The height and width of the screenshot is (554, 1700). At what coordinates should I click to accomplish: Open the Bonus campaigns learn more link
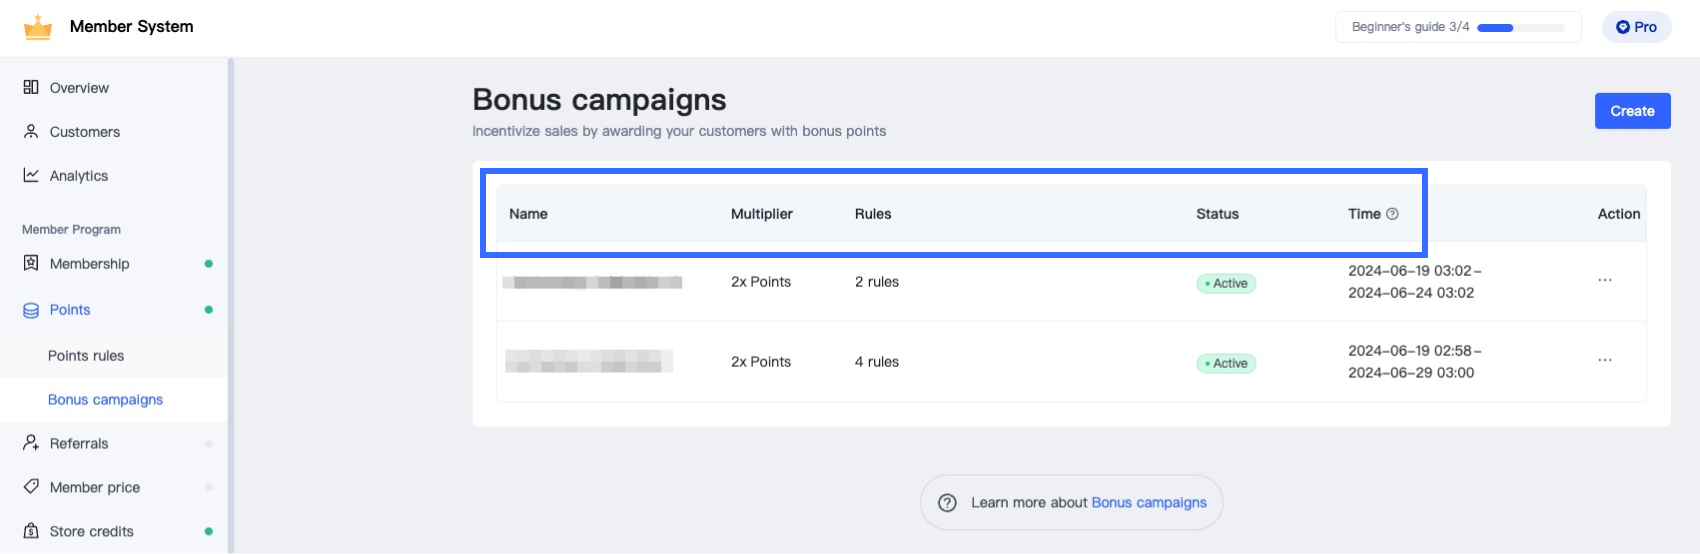pyautogui.click(x=1149, y=503)
